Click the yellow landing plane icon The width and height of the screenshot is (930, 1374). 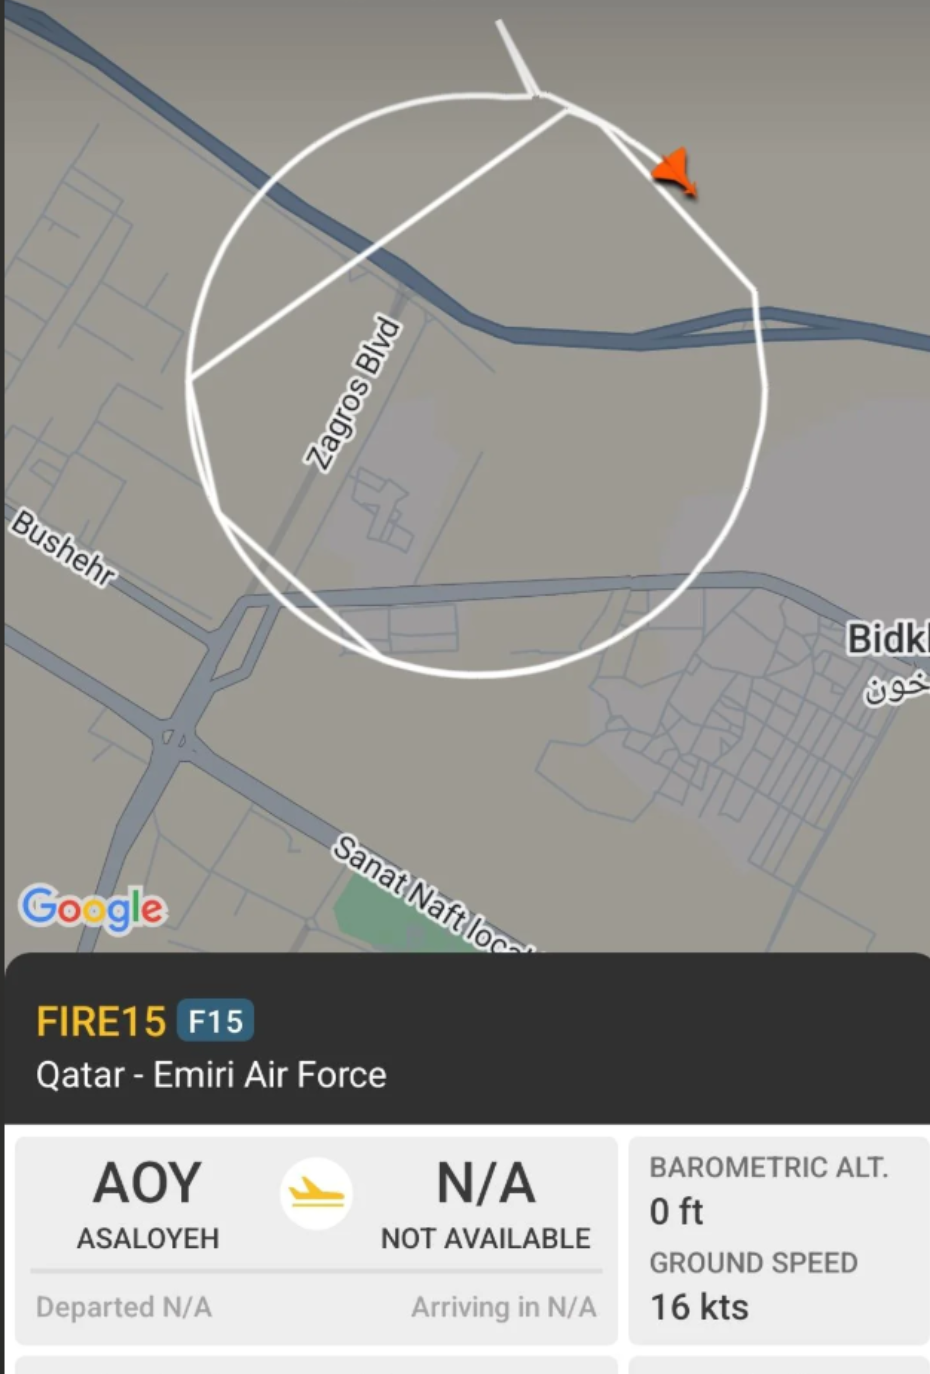316,1193
